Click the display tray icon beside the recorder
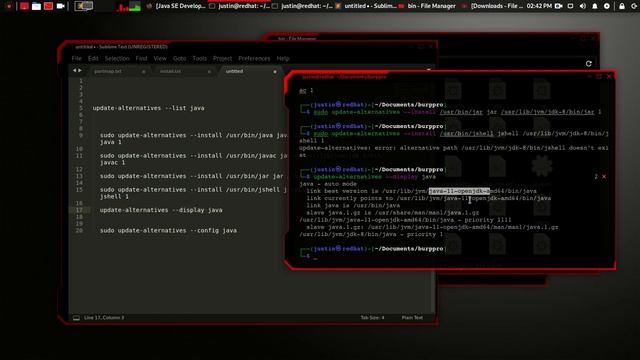Image resolution: width=640 pixels, height=360 pixels. 570,6
